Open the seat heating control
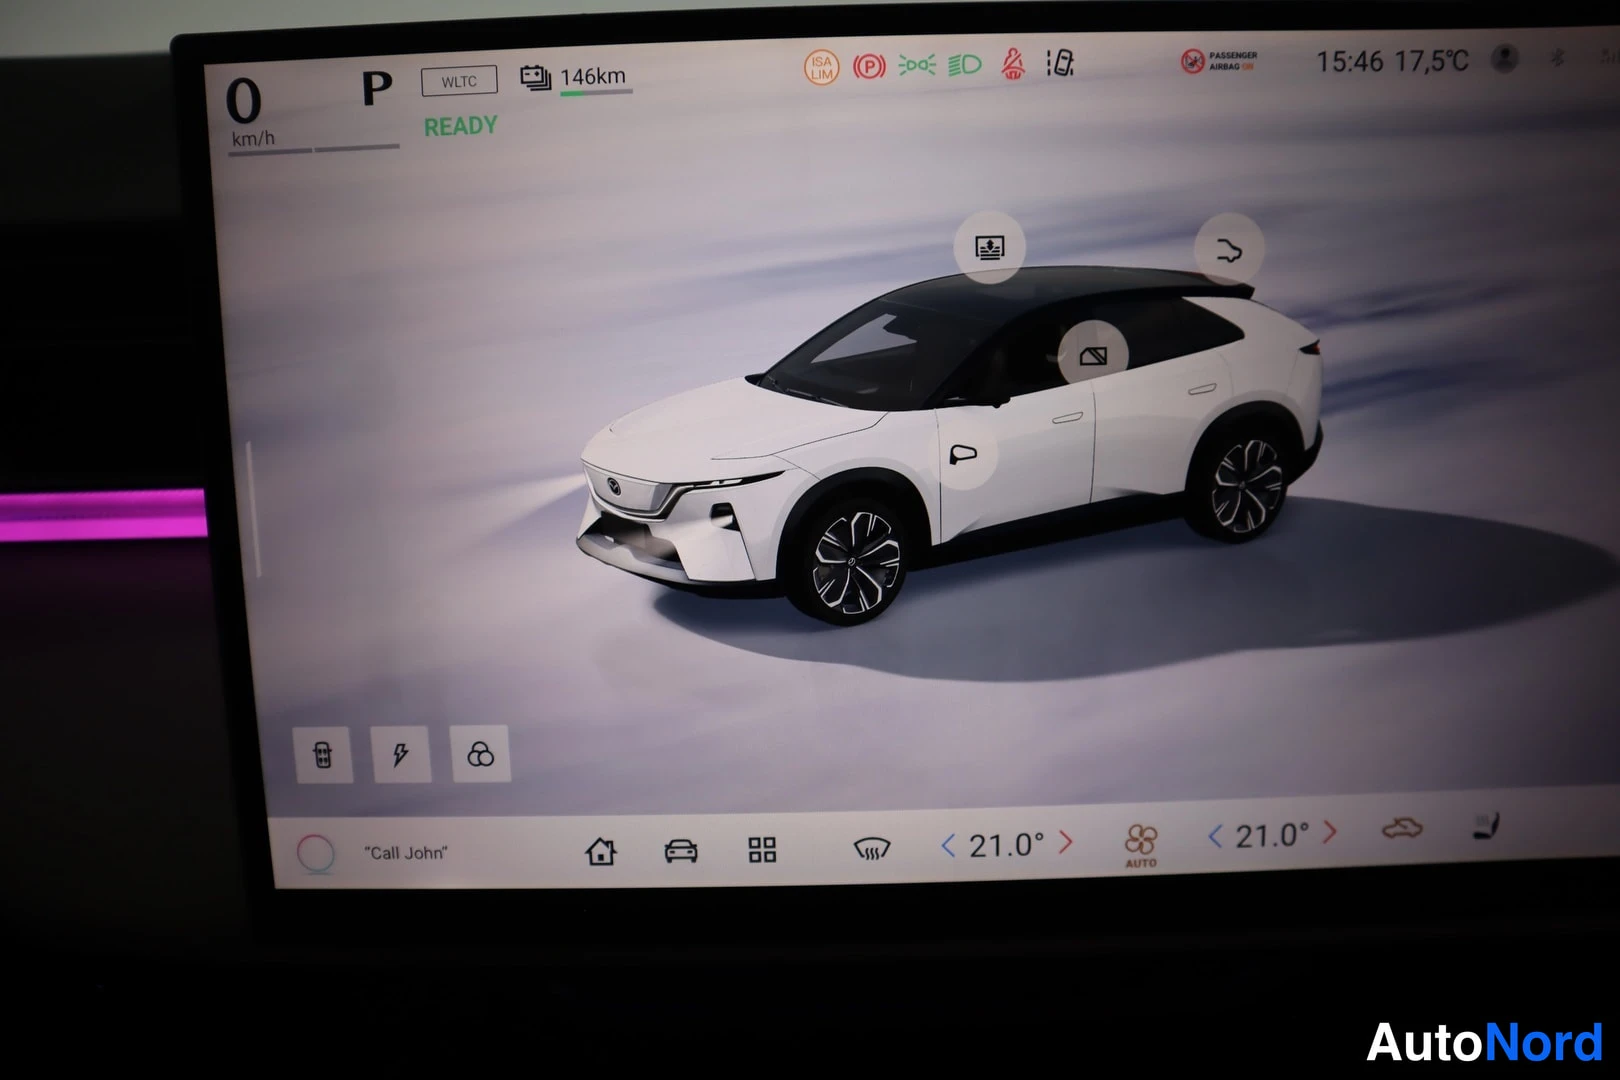1620x1080 pixels. (x=1487, y=826)
